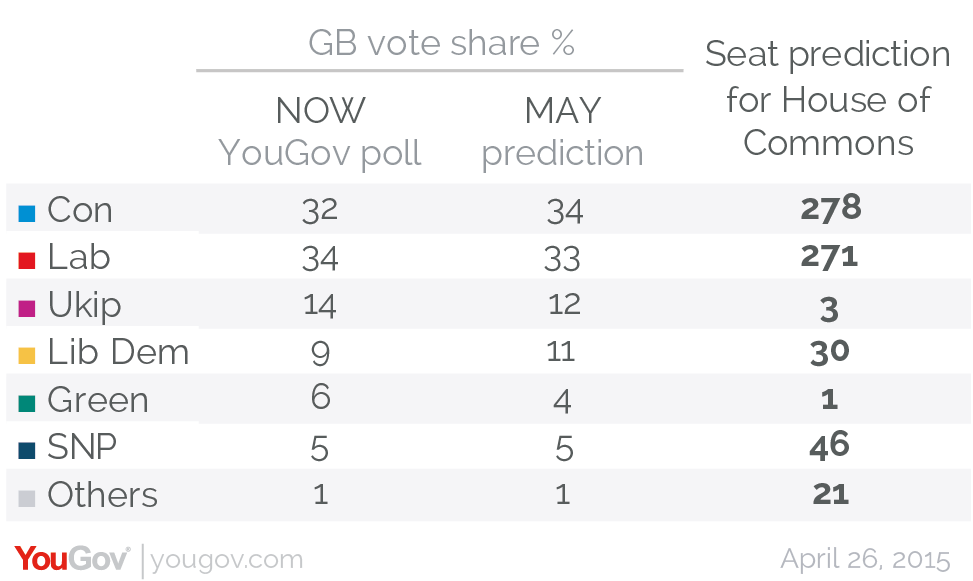Select Con seat prediction value 278
This screenshot has height=581, width=973.
(x=831, y=209)
